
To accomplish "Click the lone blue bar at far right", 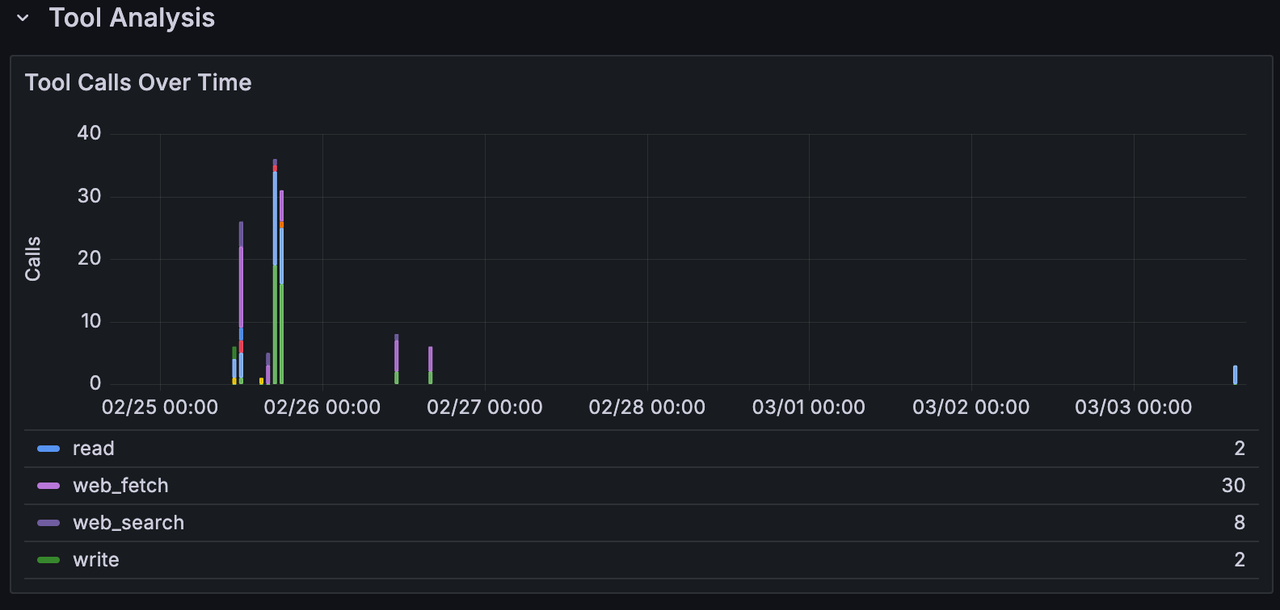I will (1235, 375).
